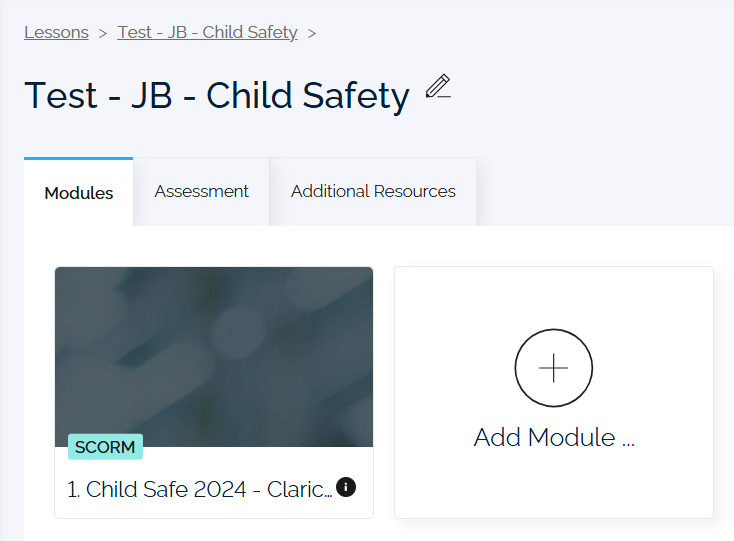Click the circled plus icon
The width and height of the screenshot is (734, 541).
554,368
